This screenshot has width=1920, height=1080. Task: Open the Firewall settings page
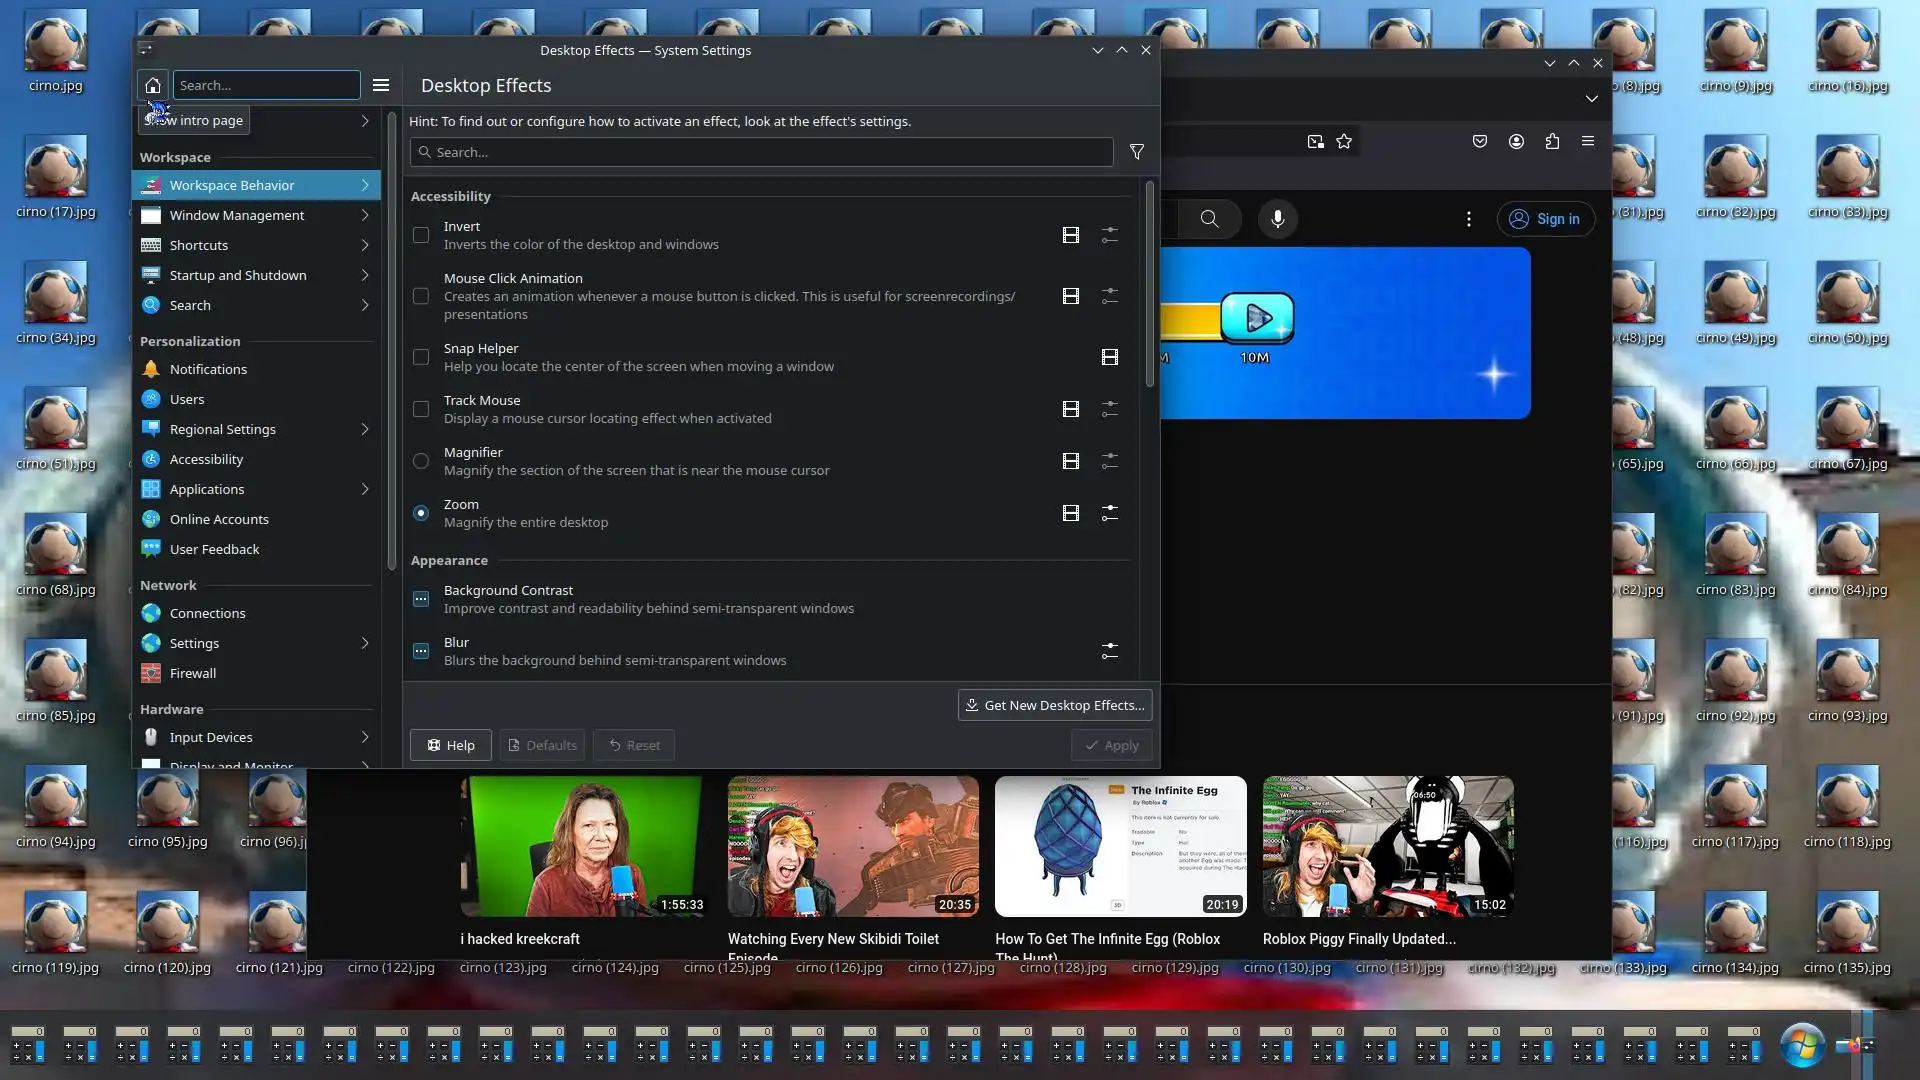click(x=193, y=673)
